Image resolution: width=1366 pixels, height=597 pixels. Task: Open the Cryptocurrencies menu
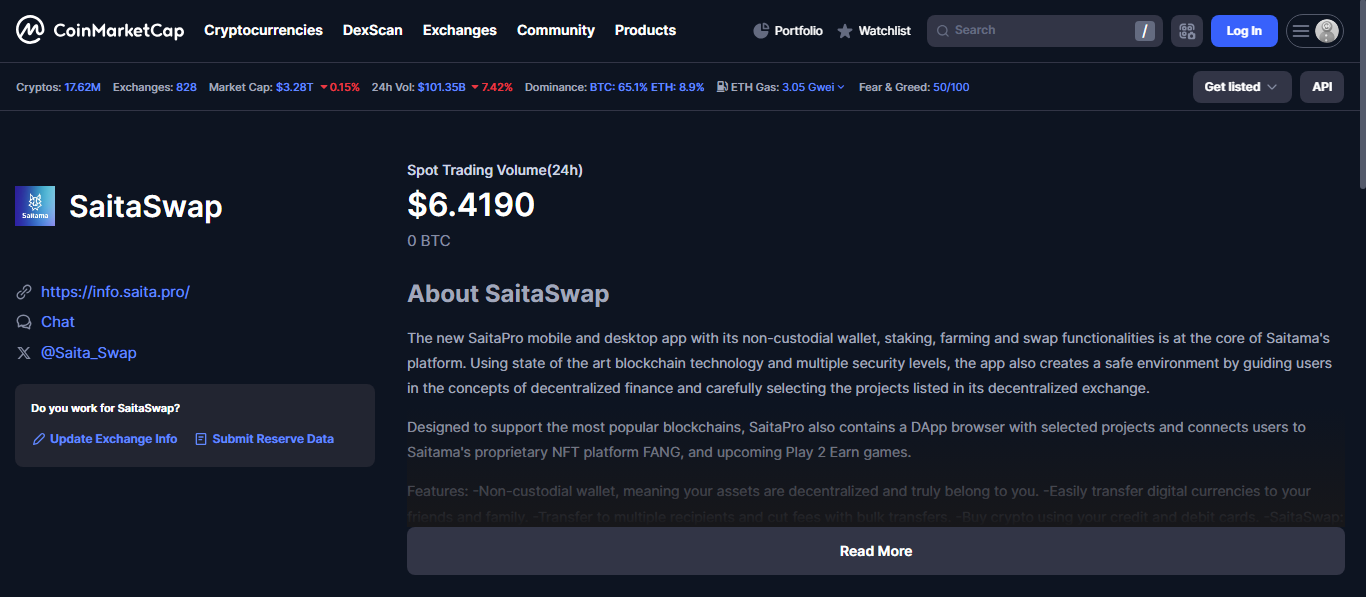pos(263,30)
